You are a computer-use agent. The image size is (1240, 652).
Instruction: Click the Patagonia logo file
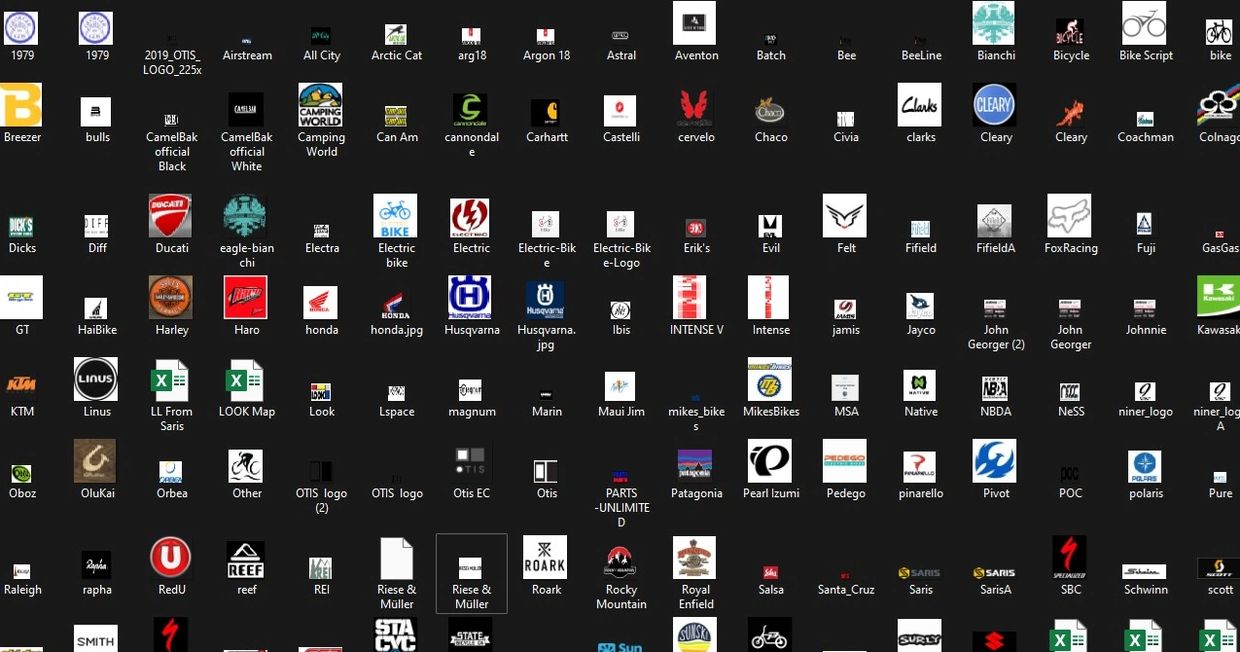pos(696,466)
